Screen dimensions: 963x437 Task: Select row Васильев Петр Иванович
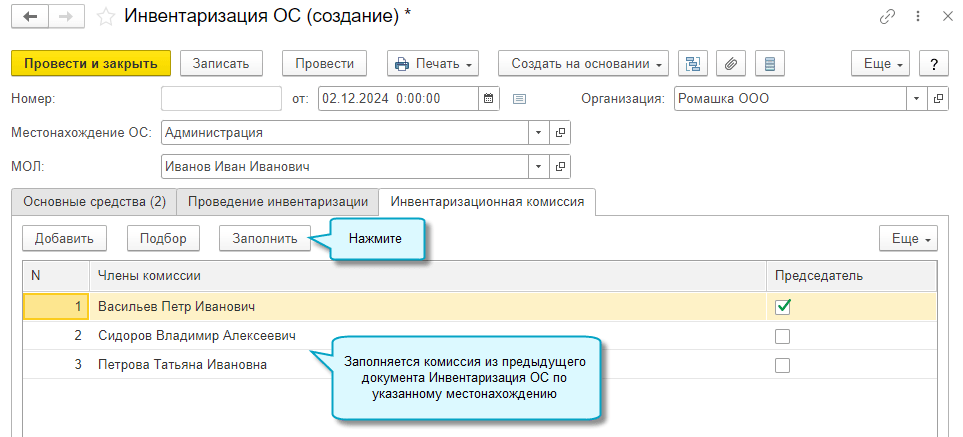click(480, 306)
